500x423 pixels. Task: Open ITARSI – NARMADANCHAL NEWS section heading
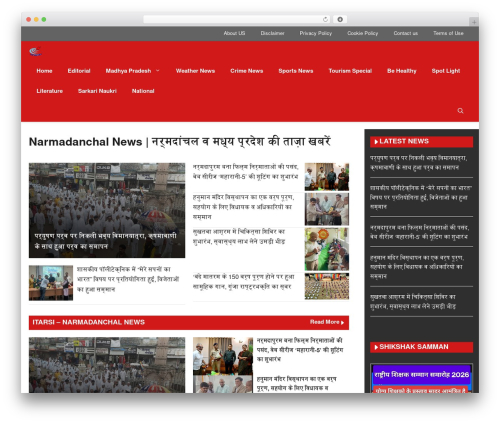(89, 322)
